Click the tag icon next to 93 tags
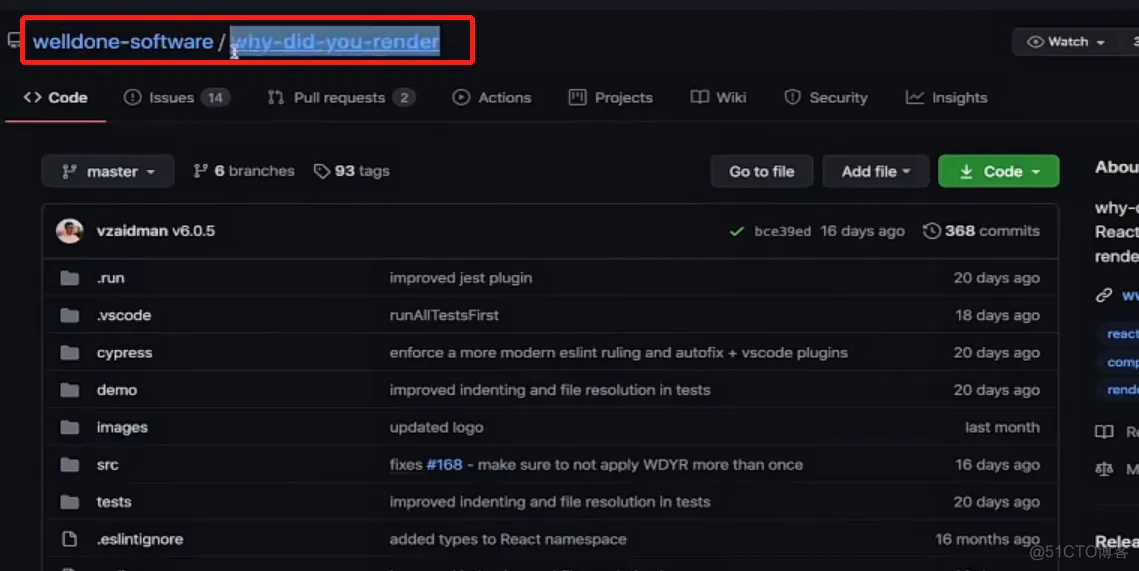This screenshot has height=571, width=1139. pos(321,171)
